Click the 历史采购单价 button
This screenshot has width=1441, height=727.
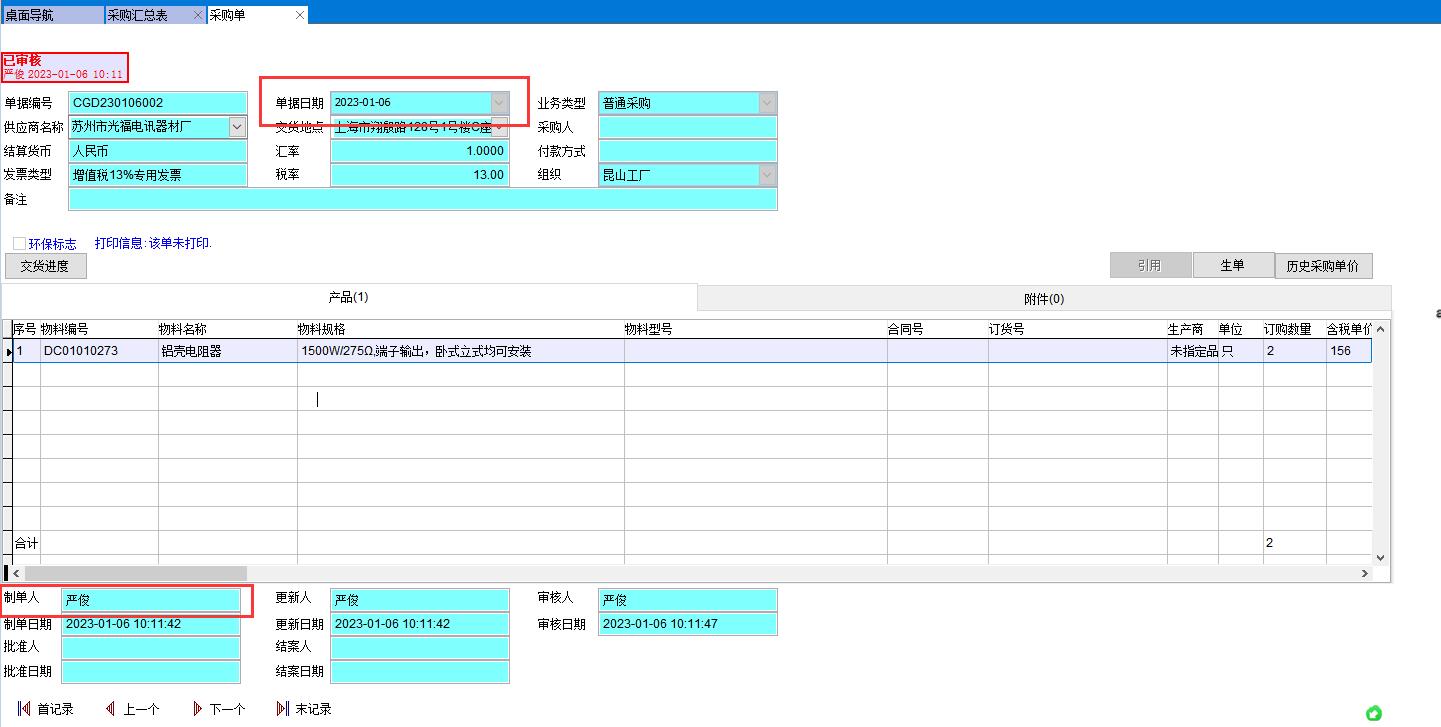(x=1323, y=266)
